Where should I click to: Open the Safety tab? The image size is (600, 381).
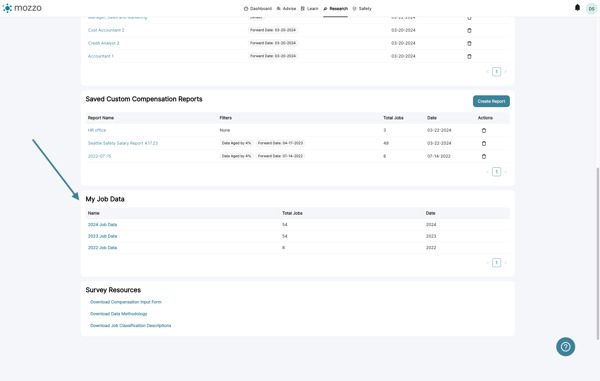point(362,8)
